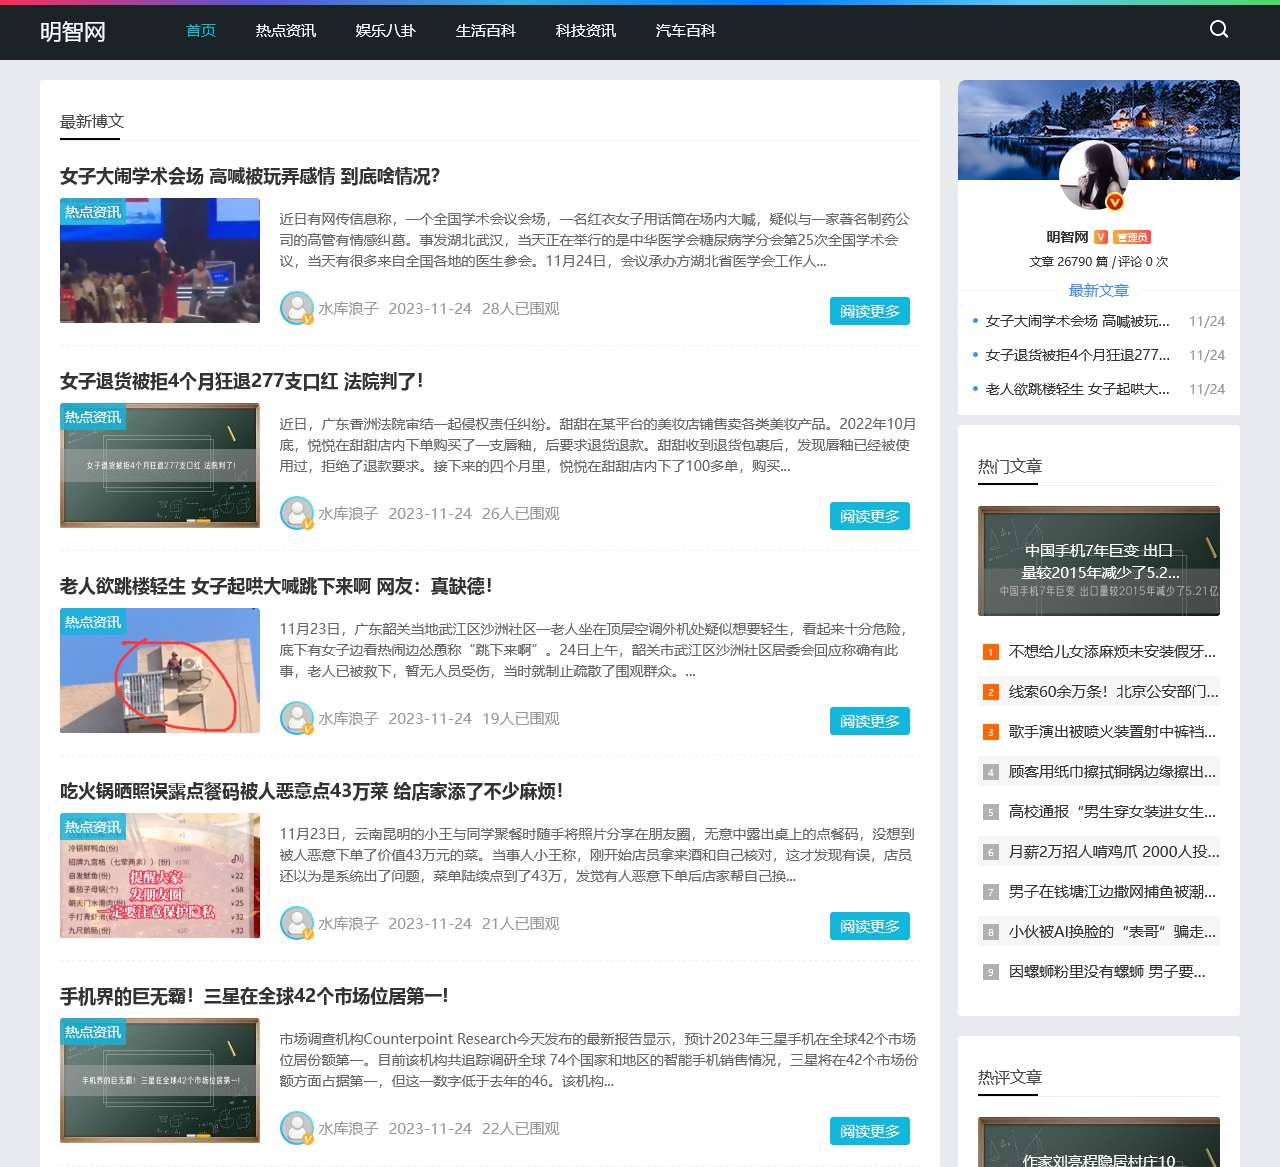The width and height of the screenshot is (1280, 1167).
Task: Open the 首页 navigation tab
Action: click(201, 31)
